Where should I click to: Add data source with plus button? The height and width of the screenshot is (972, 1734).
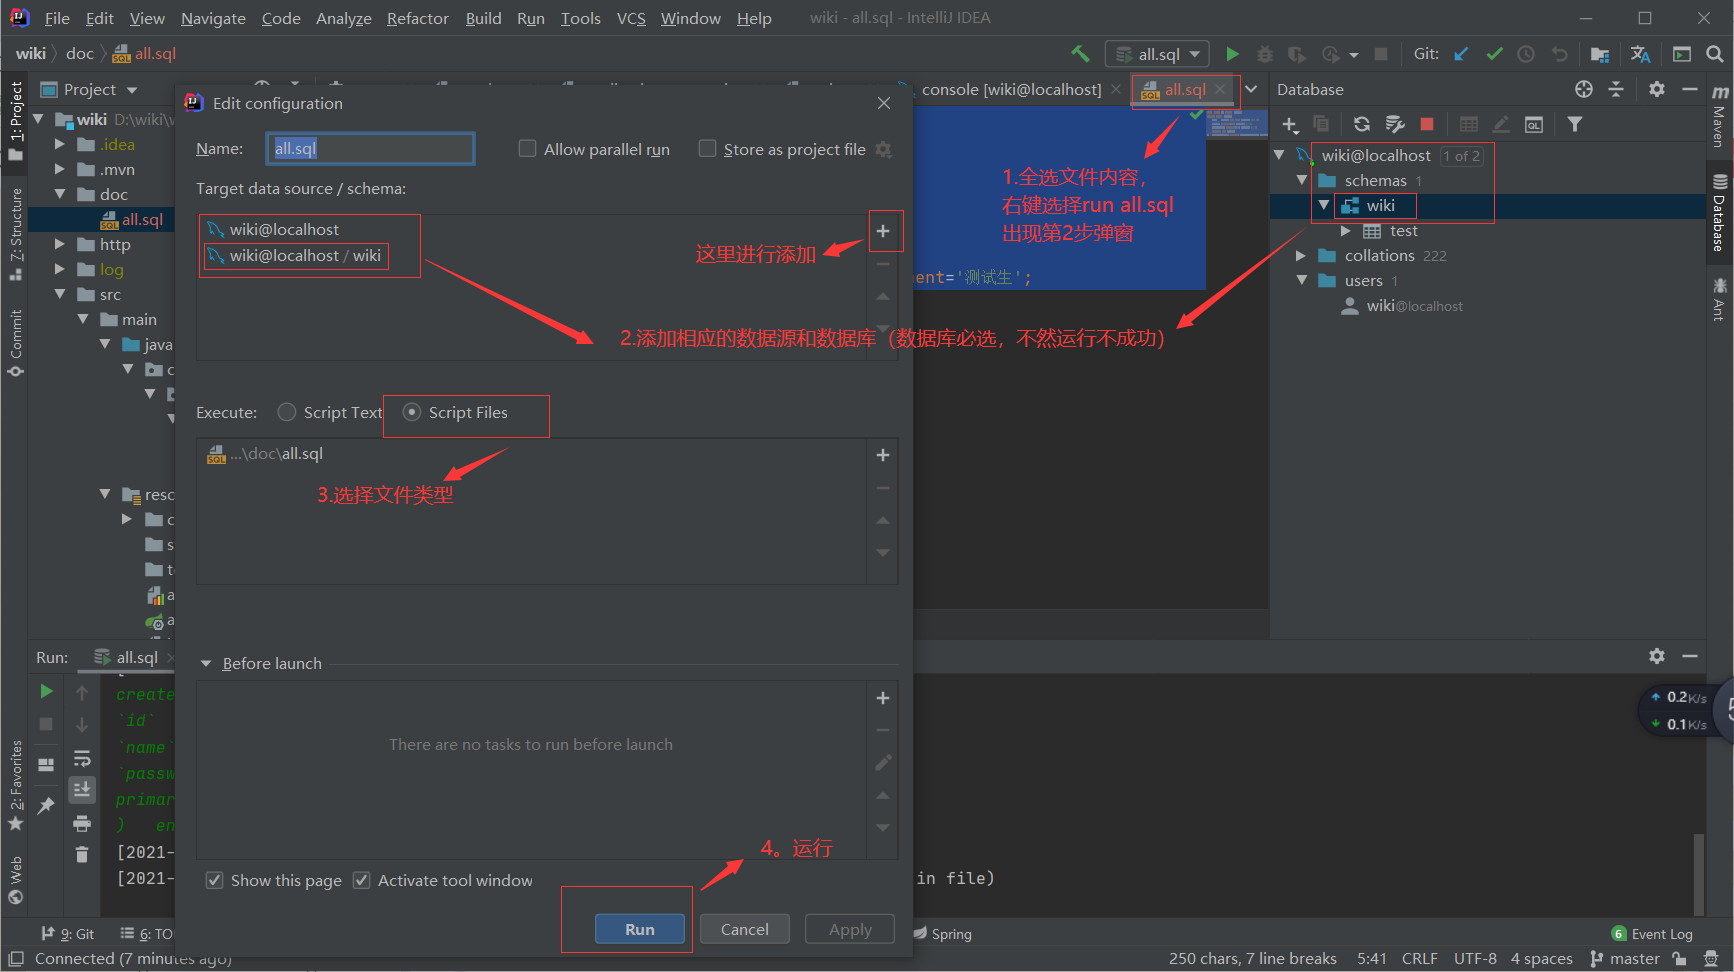883,231
